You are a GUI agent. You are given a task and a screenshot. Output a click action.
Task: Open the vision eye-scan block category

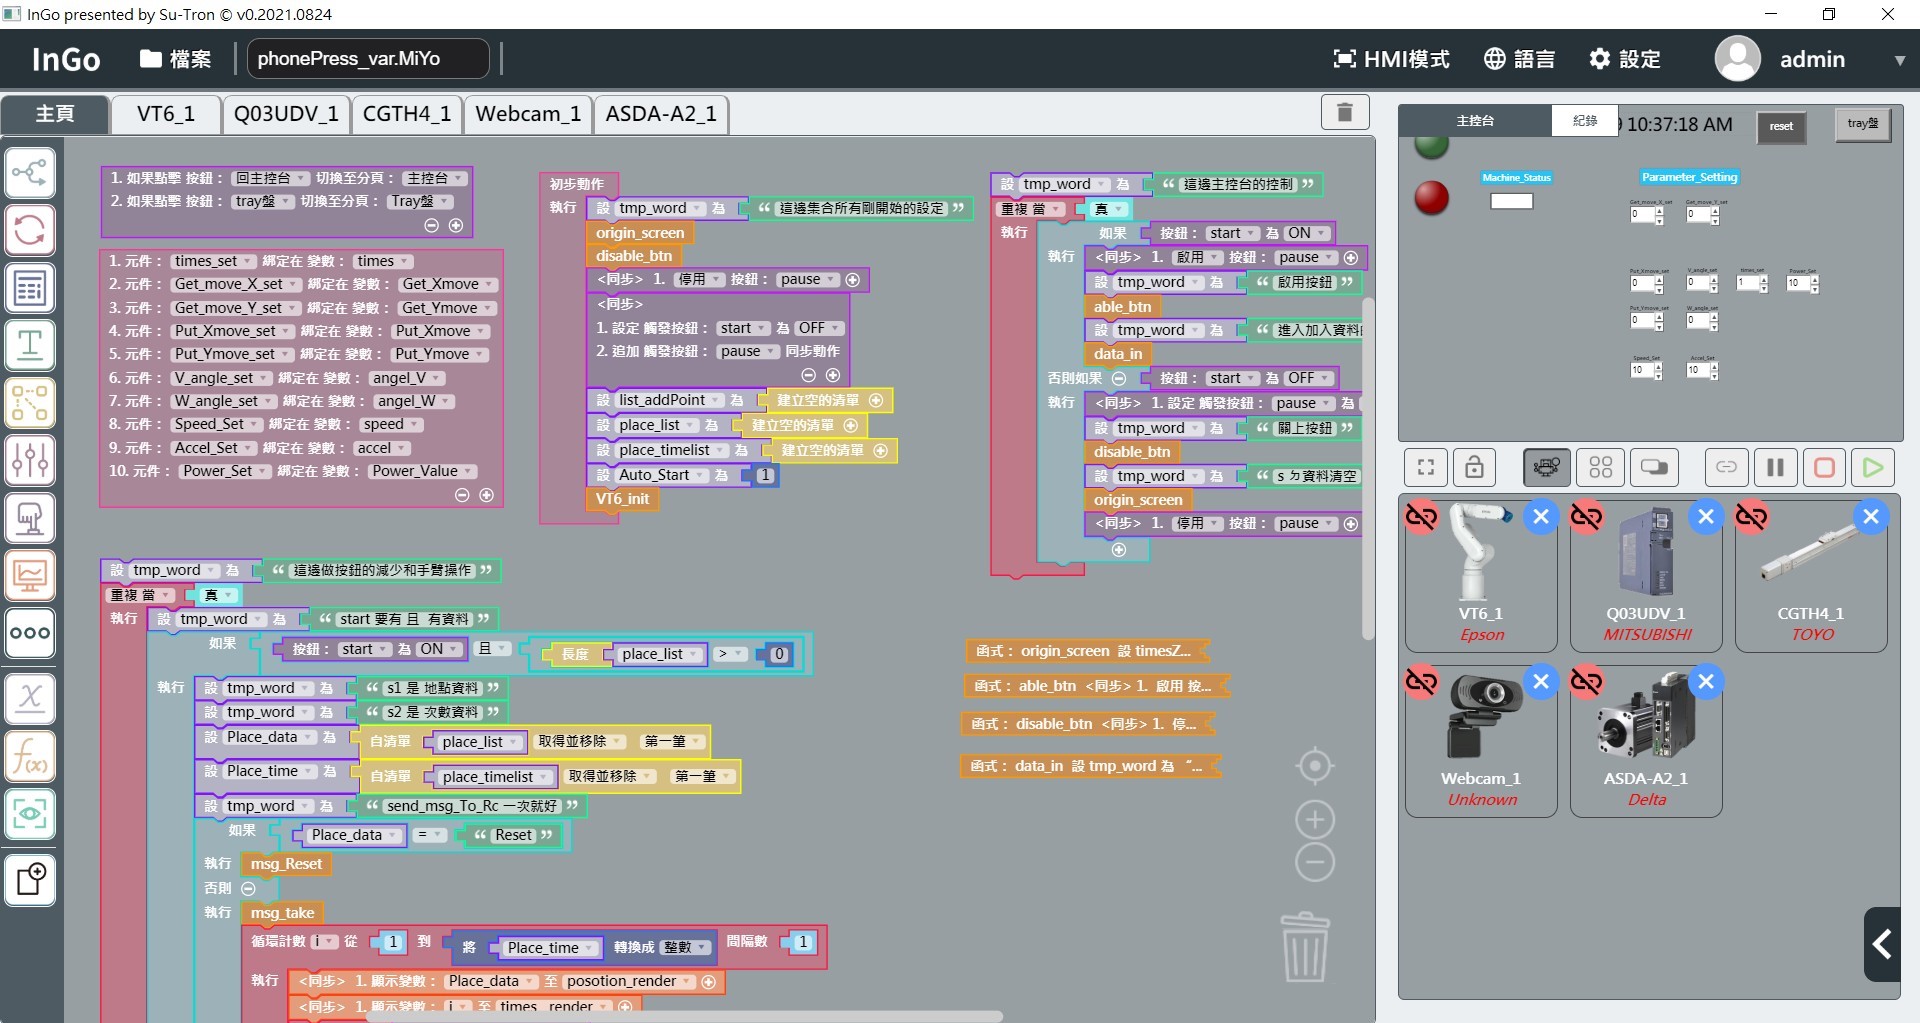30,814
